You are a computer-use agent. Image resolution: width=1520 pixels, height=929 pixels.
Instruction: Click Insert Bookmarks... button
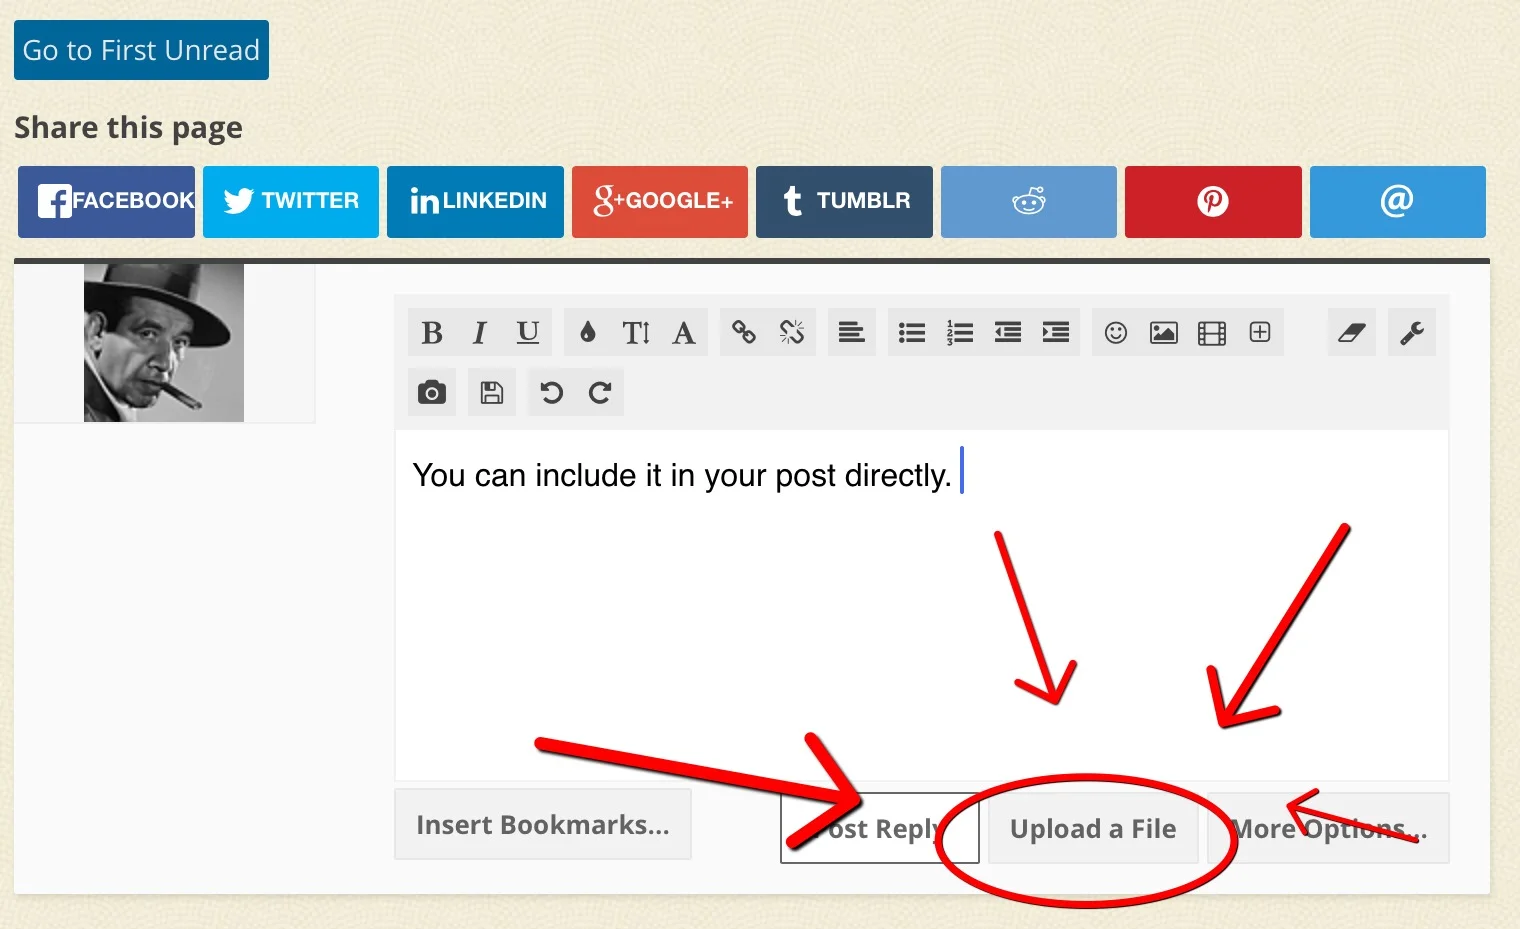pyautogui.click(x=543, y=824)
